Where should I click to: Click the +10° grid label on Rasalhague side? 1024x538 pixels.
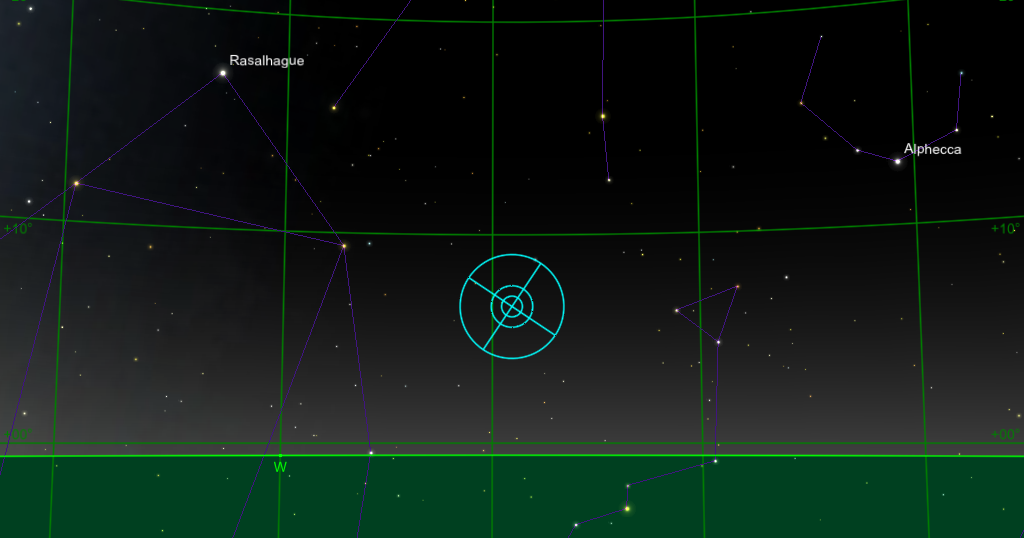coord(18,229)
